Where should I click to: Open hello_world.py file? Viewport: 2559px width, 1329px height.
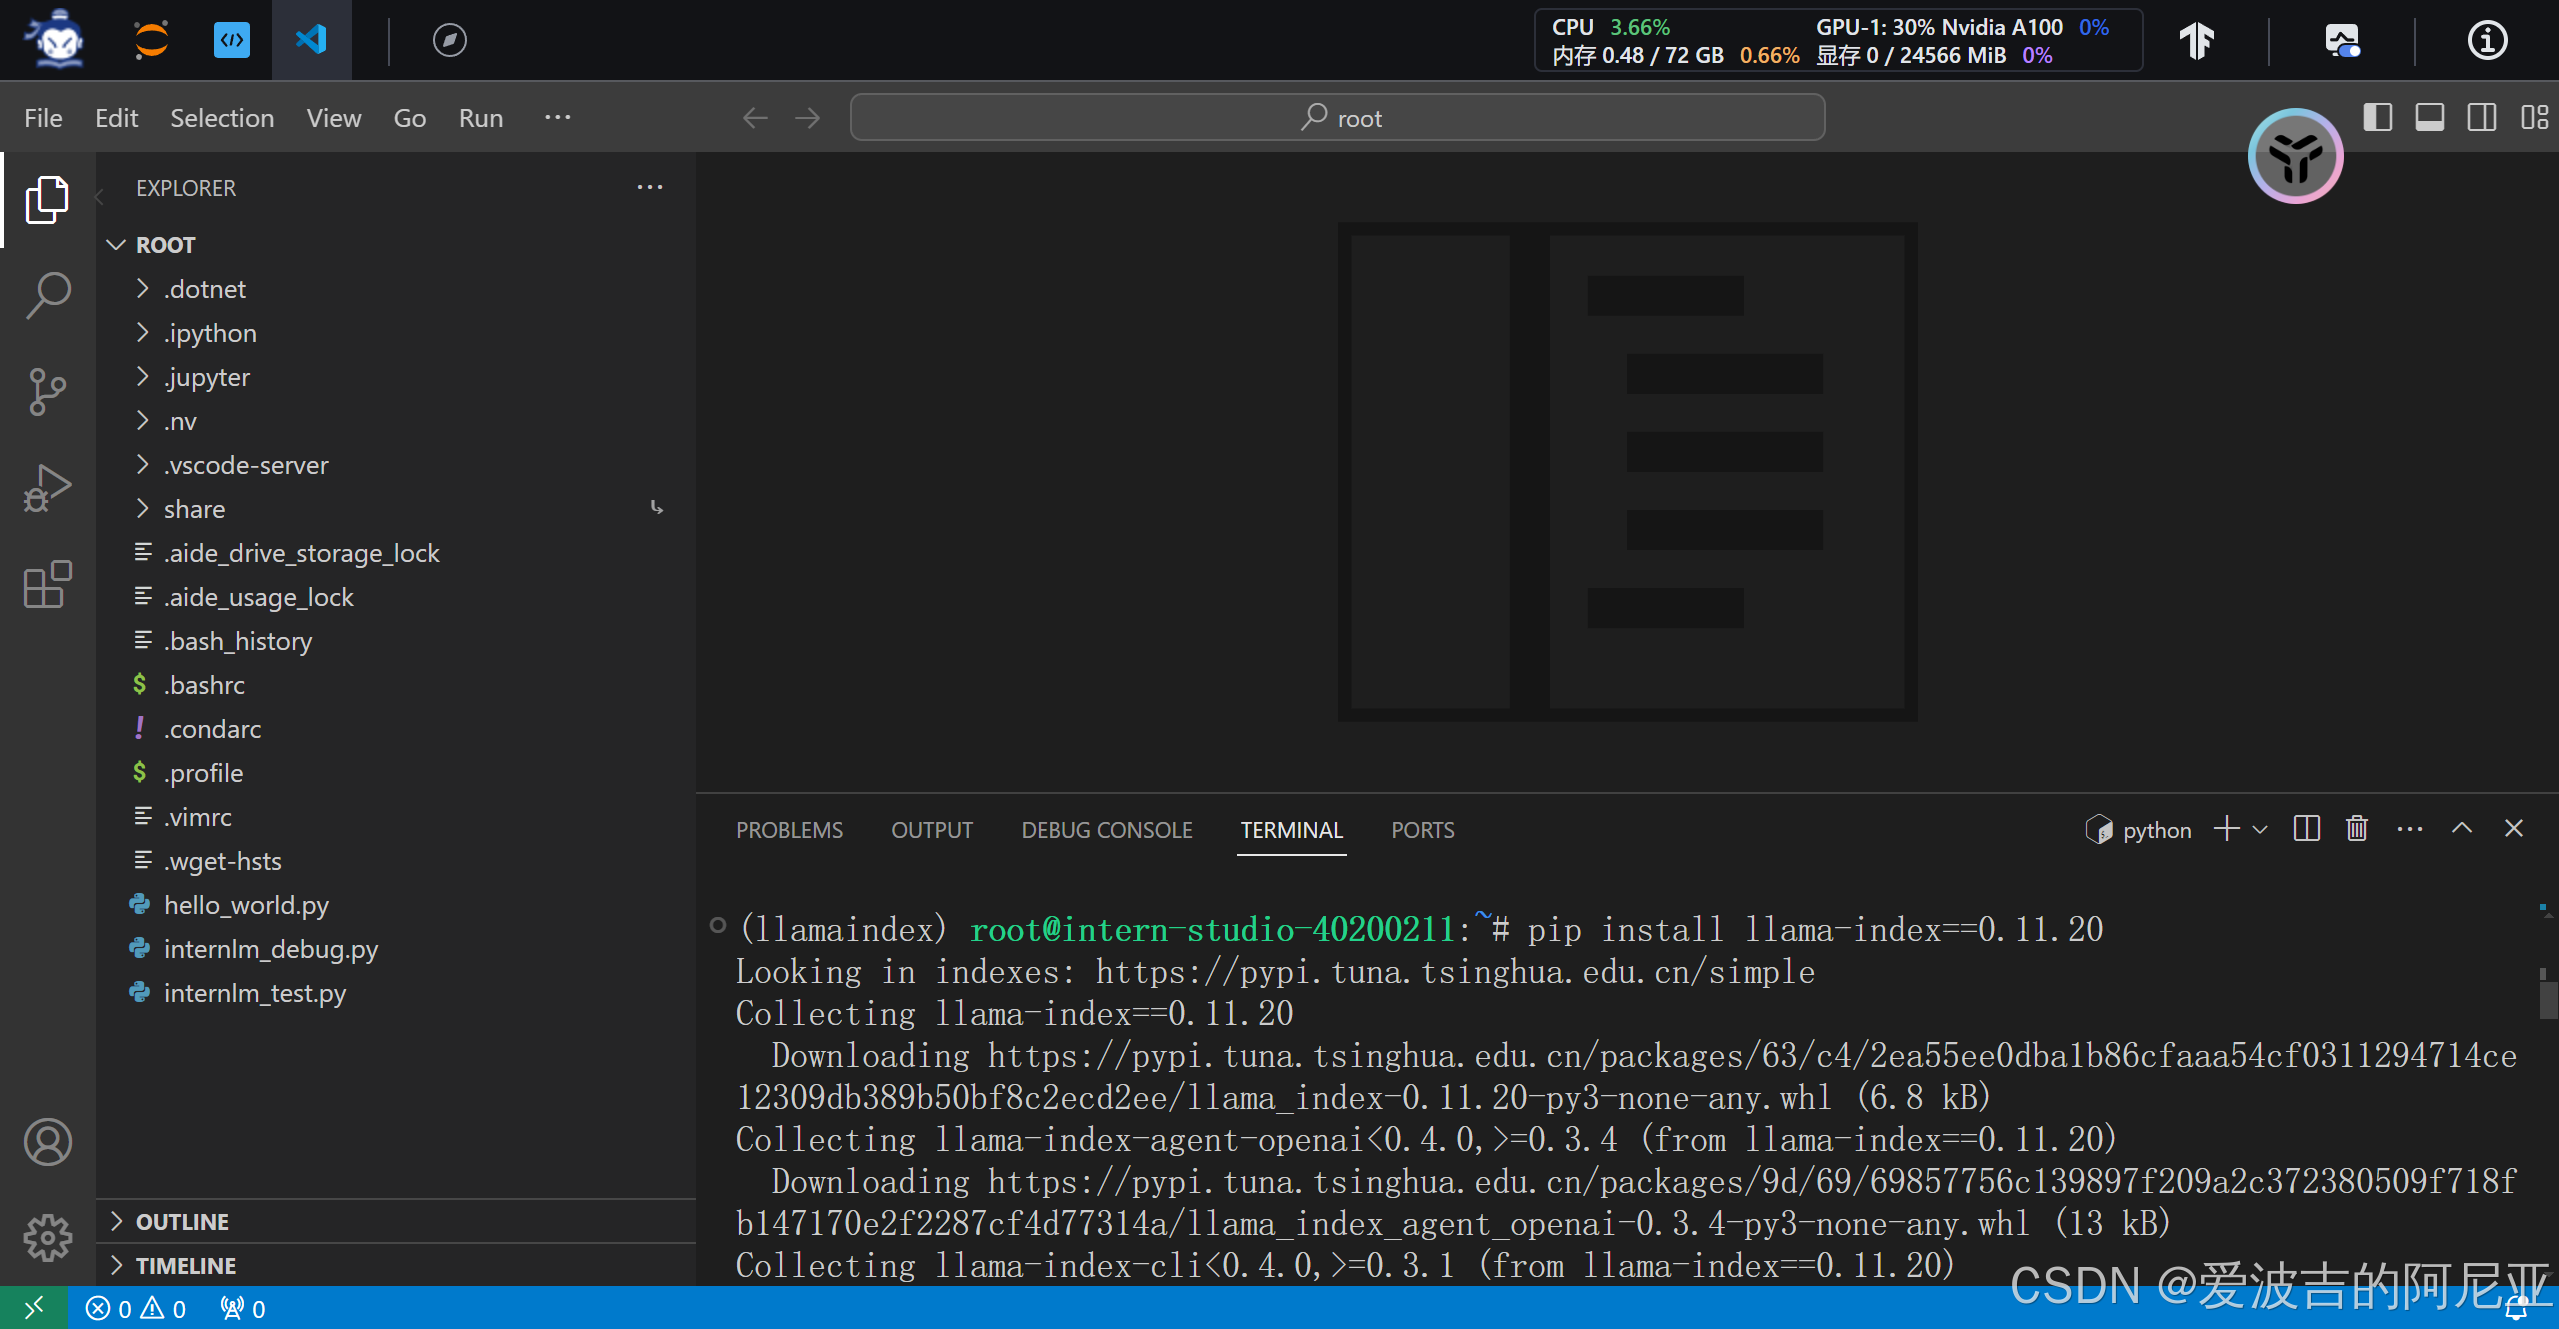(x=246, y=905)
